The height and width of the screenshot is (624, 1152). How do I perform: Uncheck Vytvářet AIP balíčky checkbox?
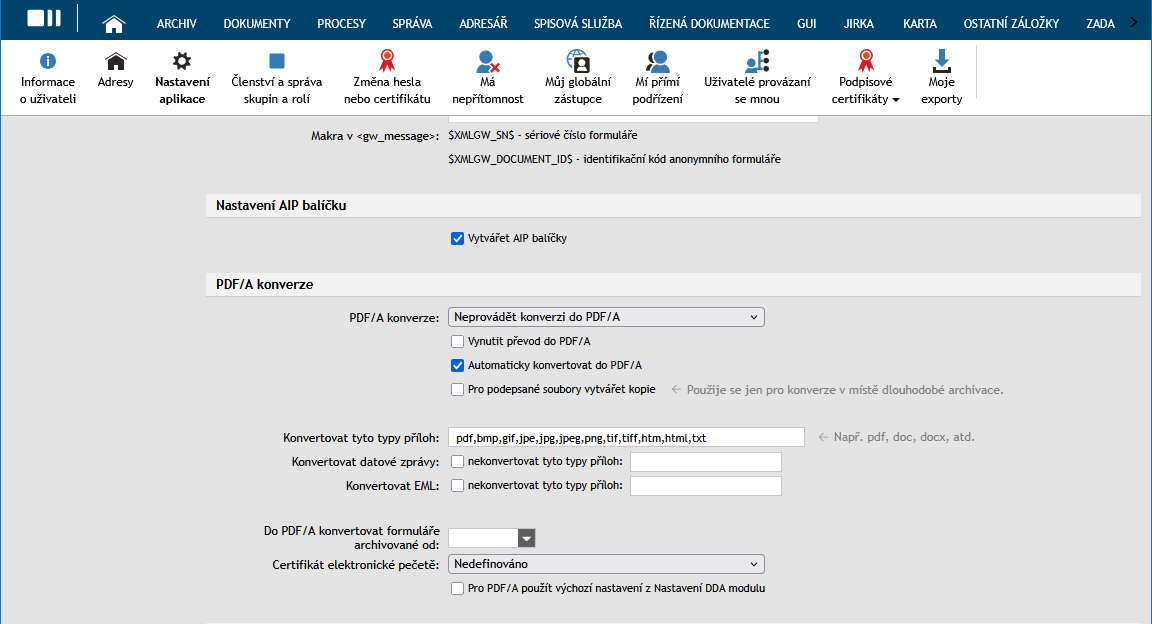(458, 238)
